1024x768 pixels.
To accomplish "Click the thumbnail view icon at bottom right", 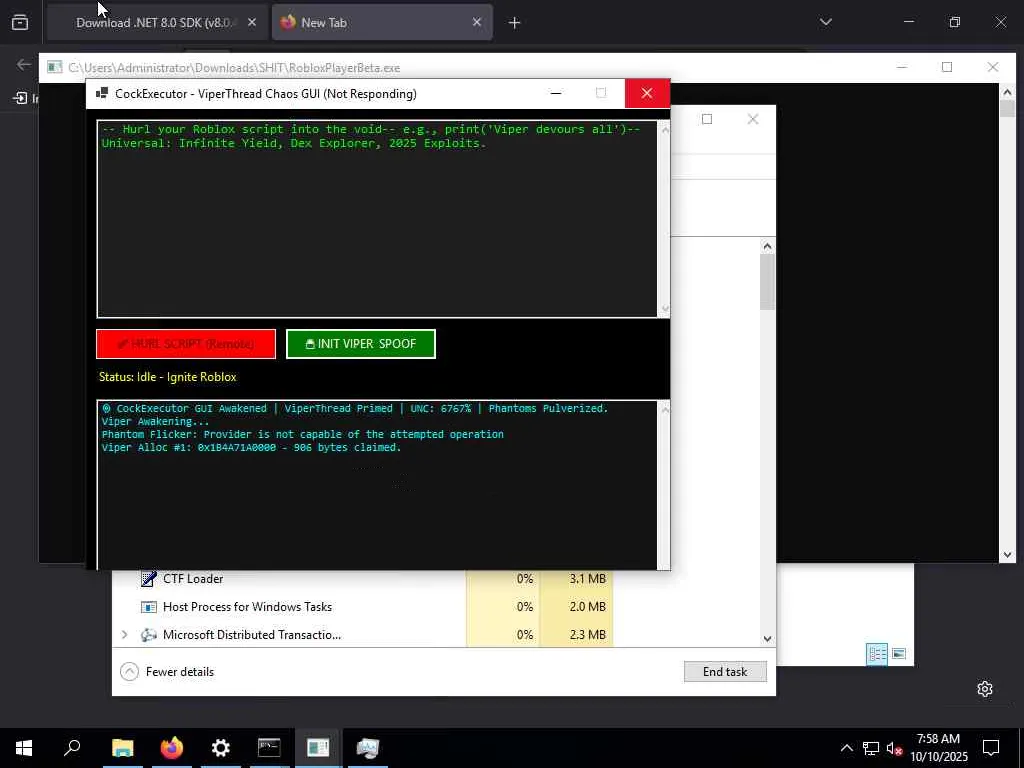I will tap(899, 653).
